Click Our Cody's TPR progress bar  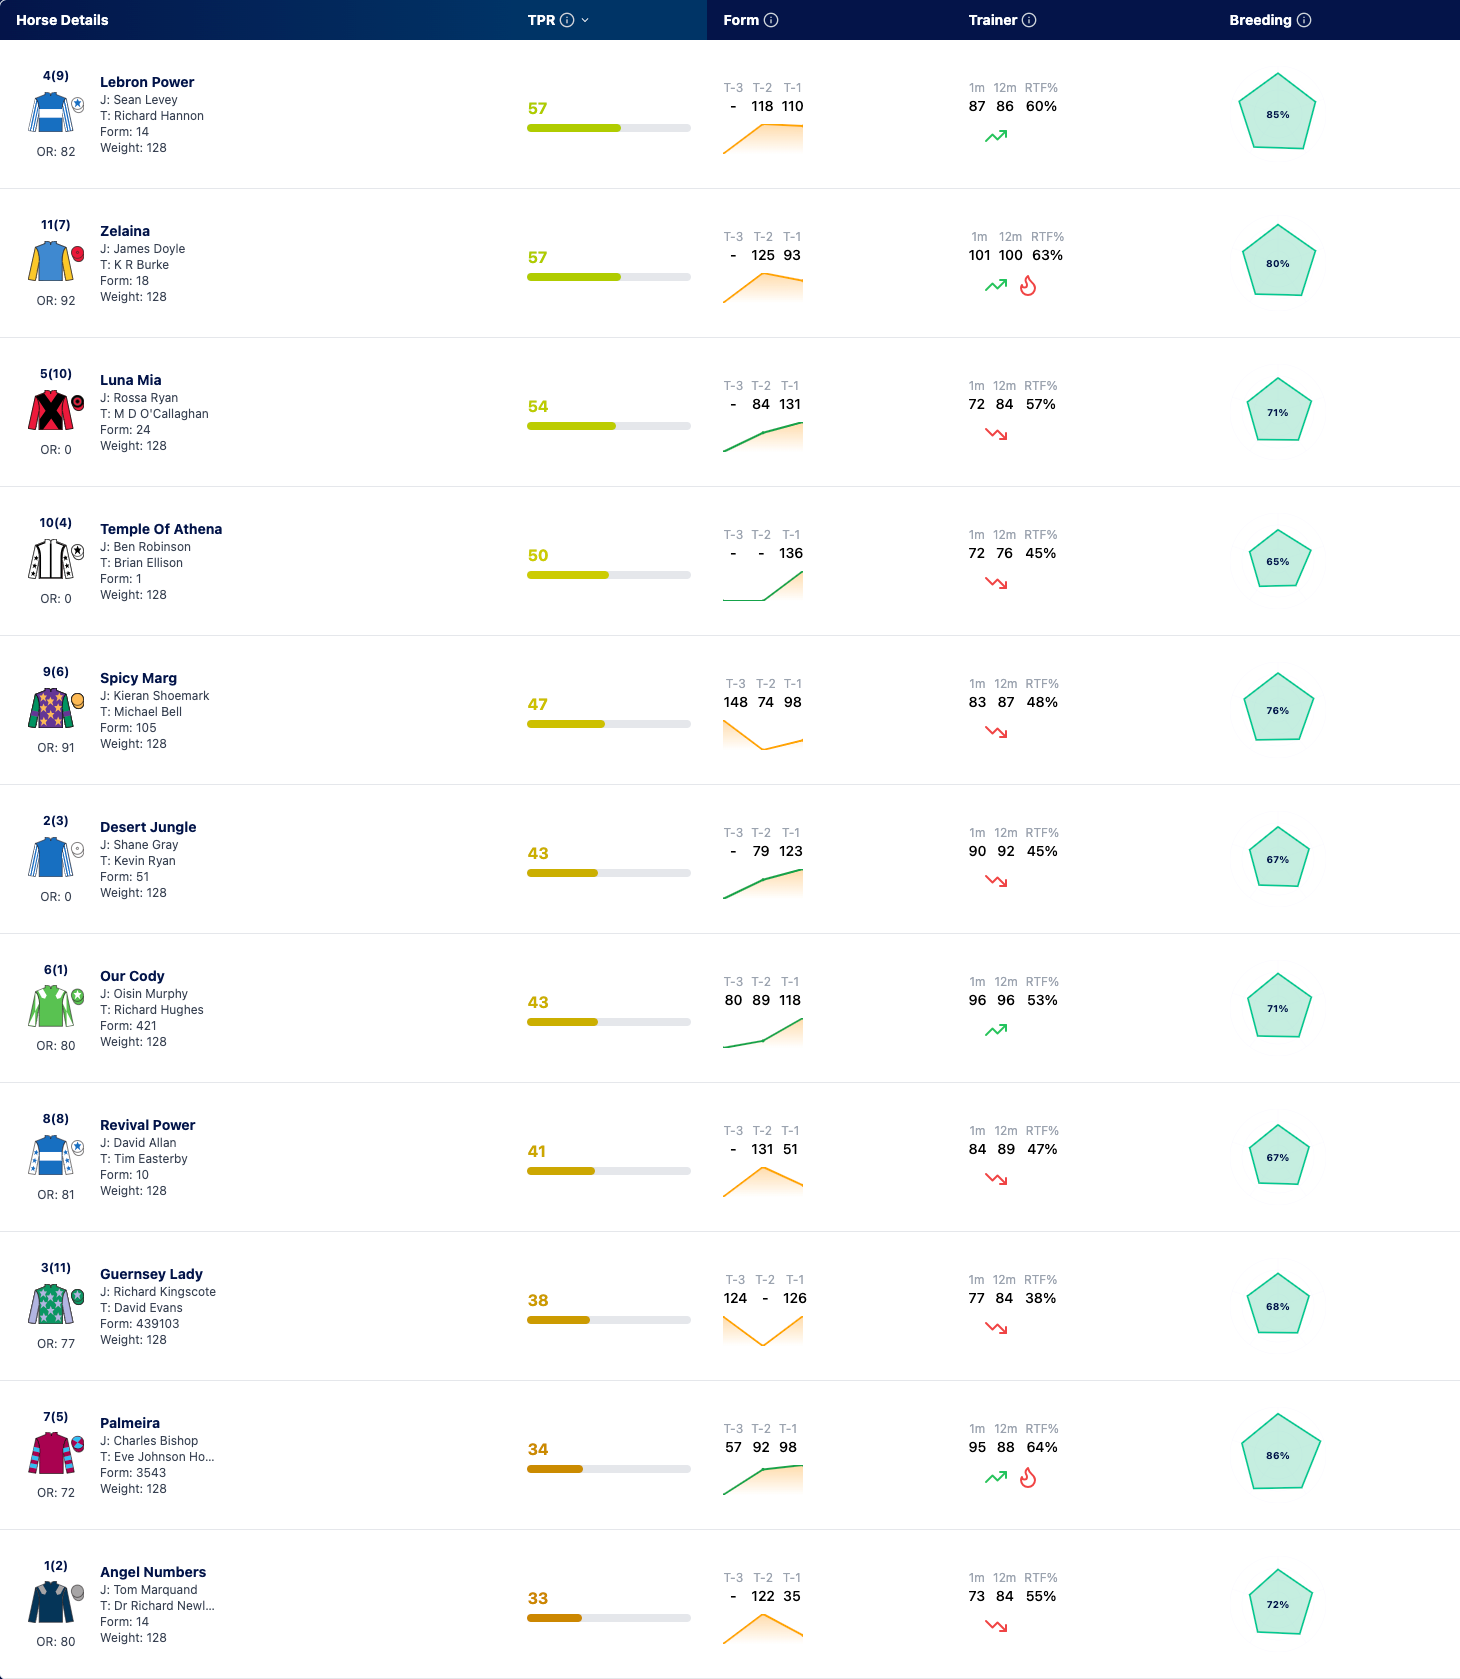[x=609, y=1022]
